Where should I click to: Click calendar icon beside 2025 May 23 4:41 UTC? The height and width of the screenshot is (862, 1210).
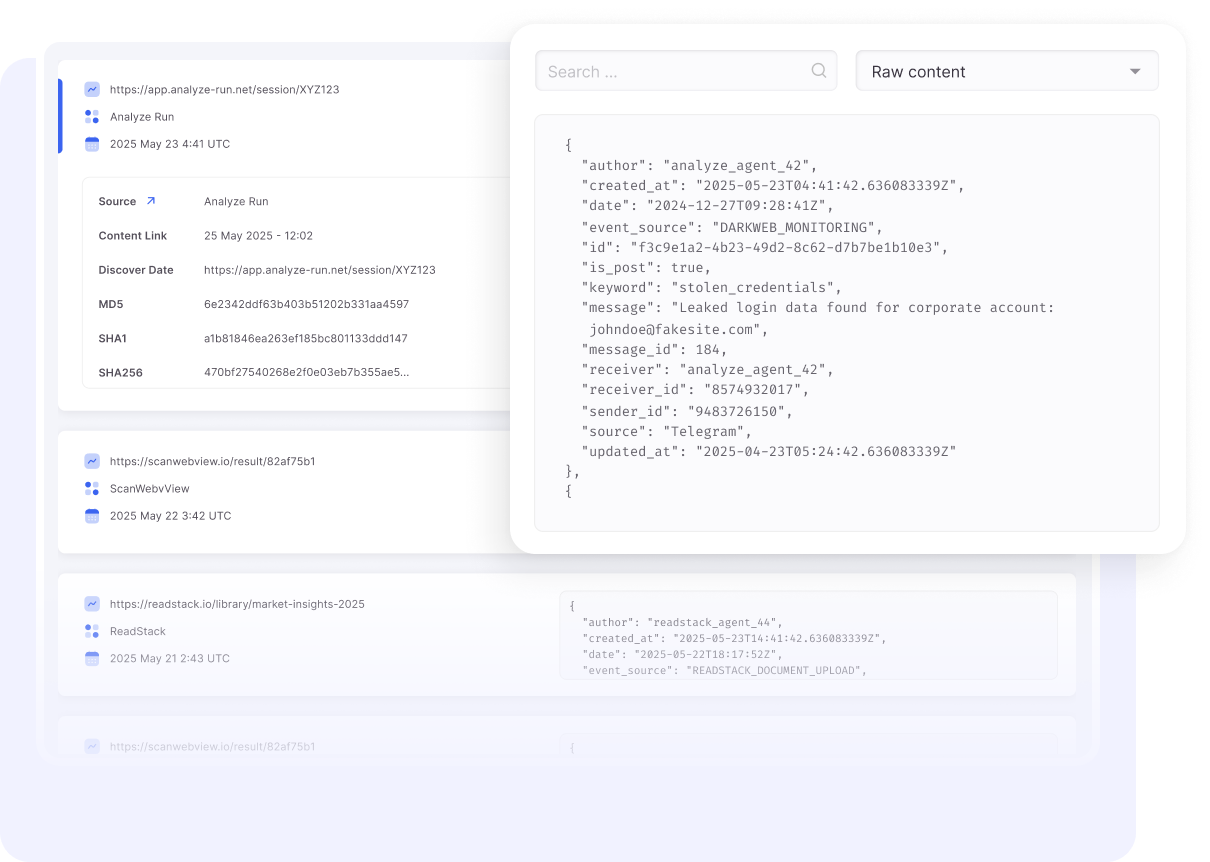(92, 144)
